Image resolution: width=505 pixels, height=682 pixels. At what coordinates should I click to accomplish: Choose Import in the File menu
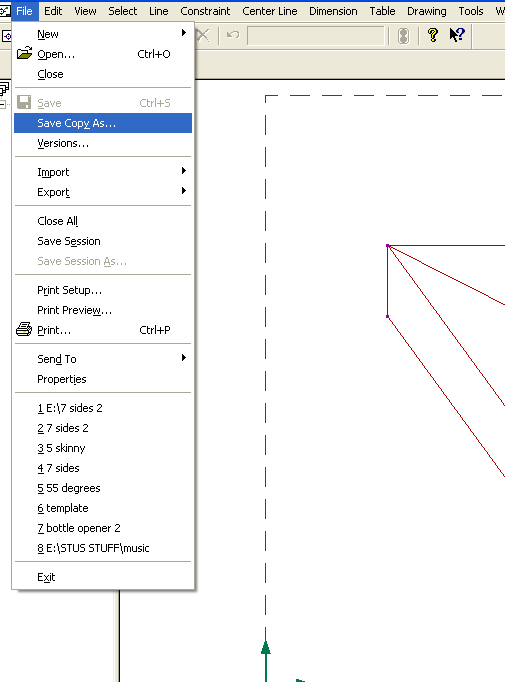click(x=103, y=172)
